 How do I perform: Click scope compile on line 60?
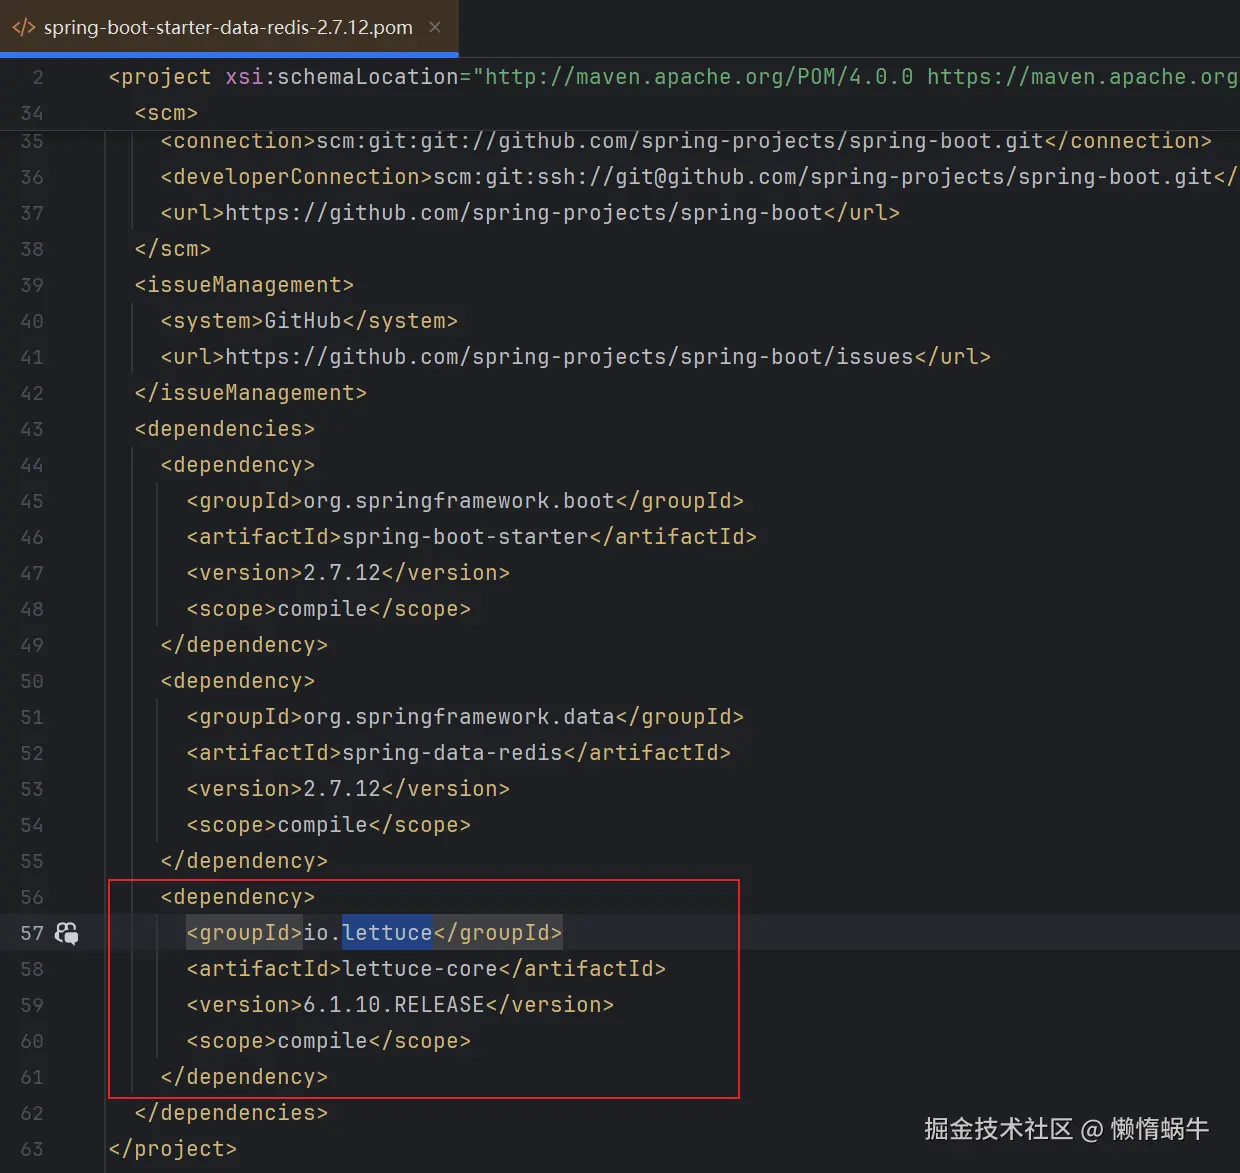(x=329, y=1041)
